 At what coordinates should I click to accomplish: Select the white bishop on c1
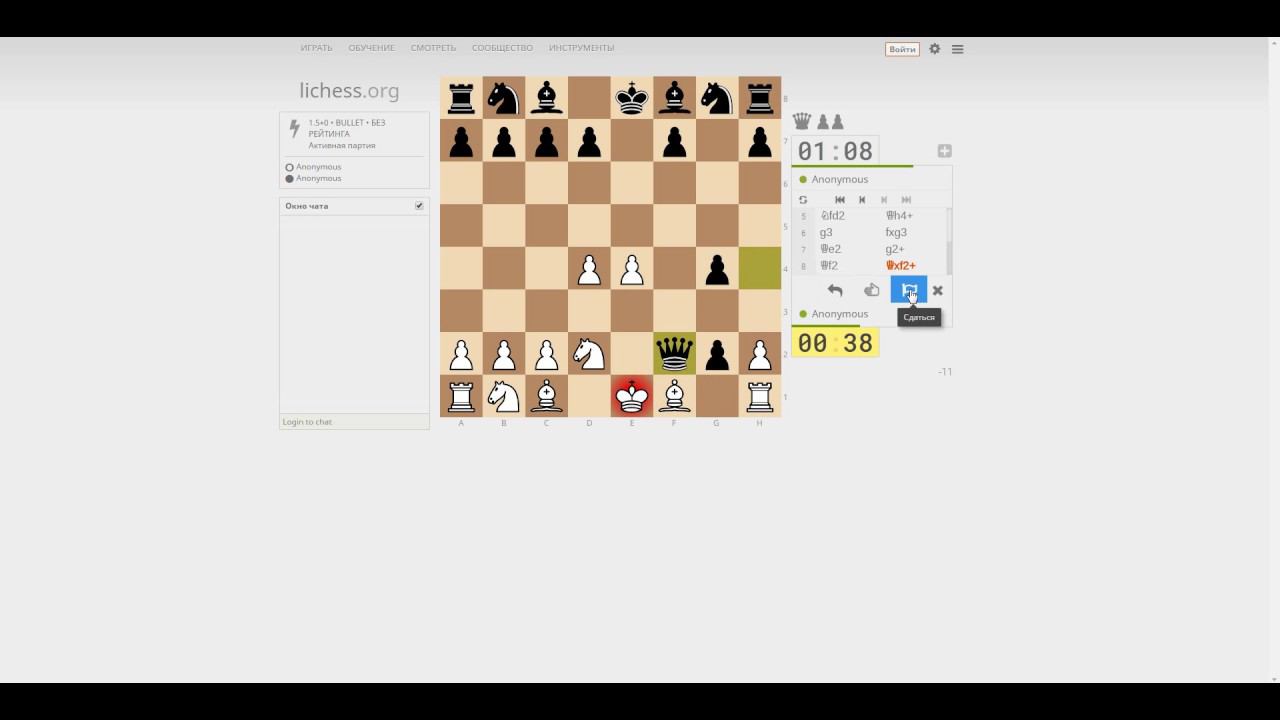pos(546,396)
